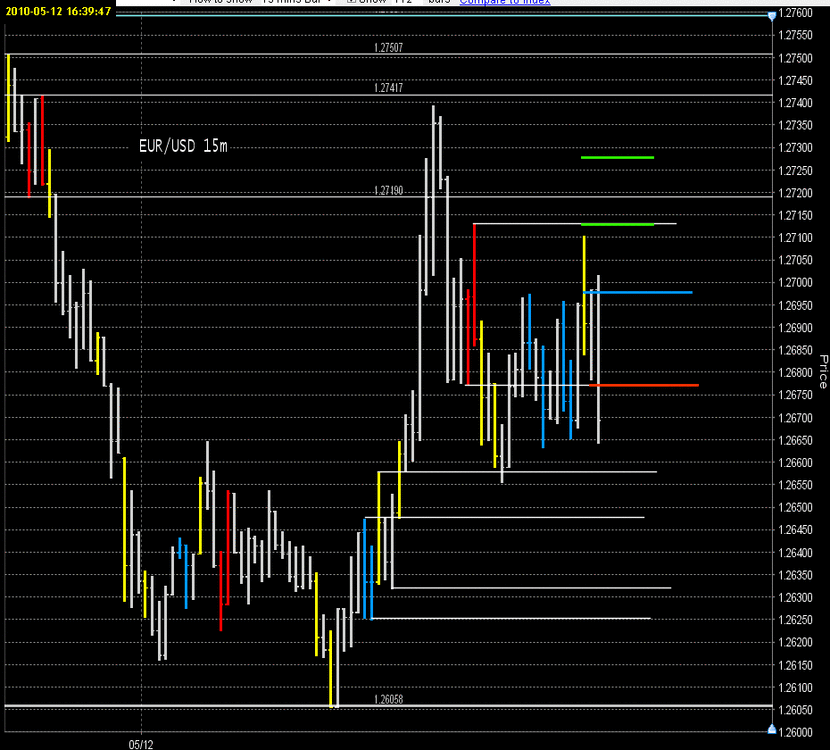Click the timestamp 2010-05-12 16:39:47
The image size is (830, 750).
[x=58, y=11]
